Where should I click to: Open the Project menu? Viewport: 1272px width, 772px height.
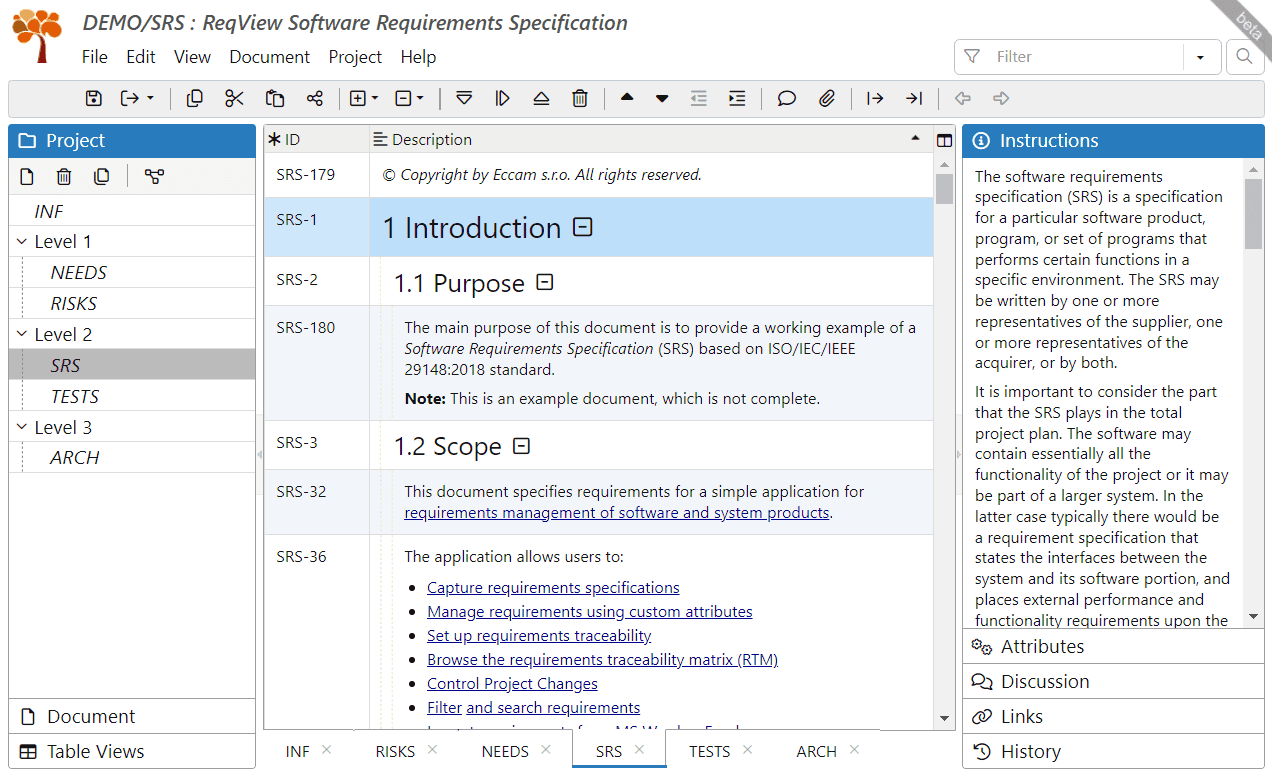pos(355,57)
